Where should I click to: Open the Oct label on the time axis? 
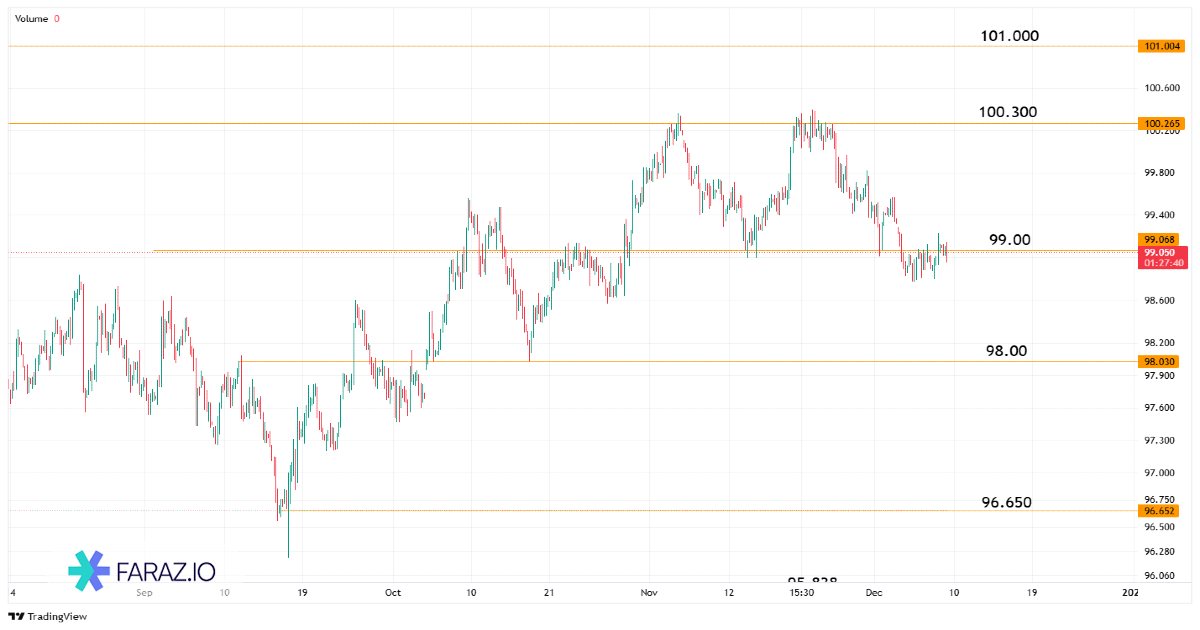[393, 592]
